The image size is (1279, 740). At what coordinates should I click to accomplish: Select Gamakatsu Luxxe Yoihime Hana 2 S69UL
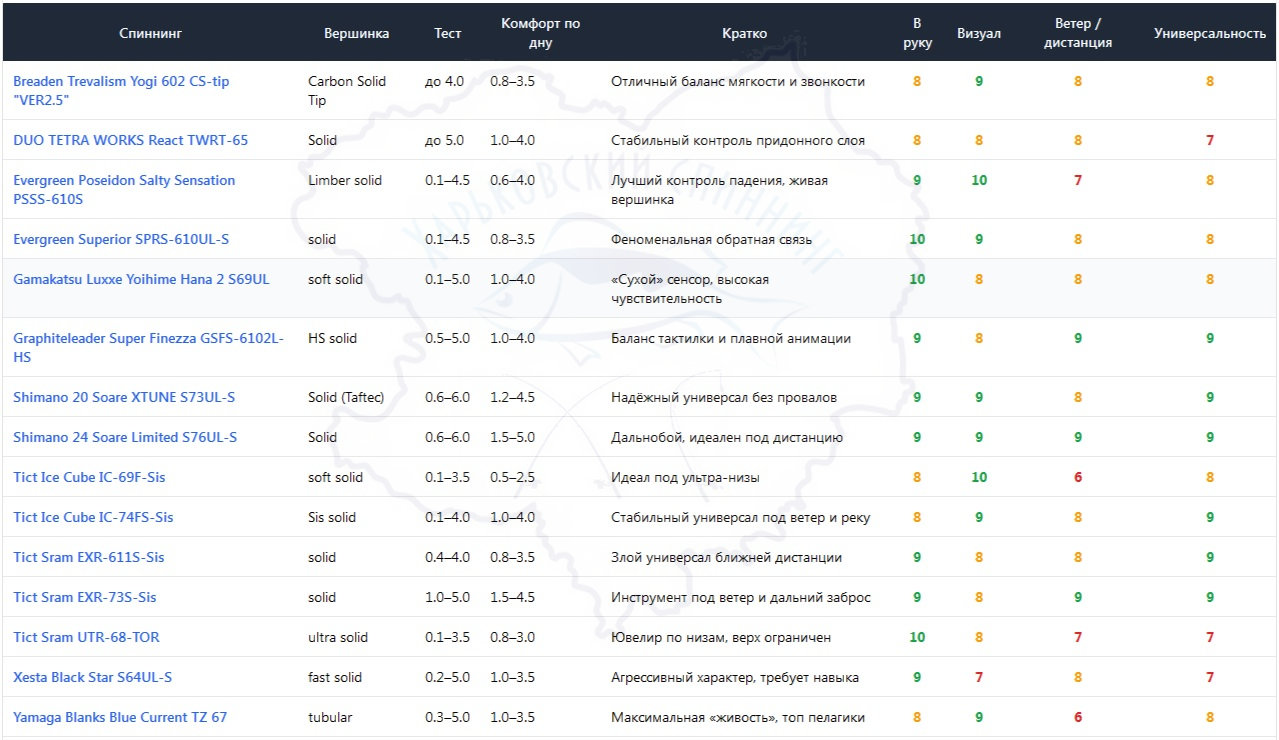pyautogui.click(x=141, y=279)
